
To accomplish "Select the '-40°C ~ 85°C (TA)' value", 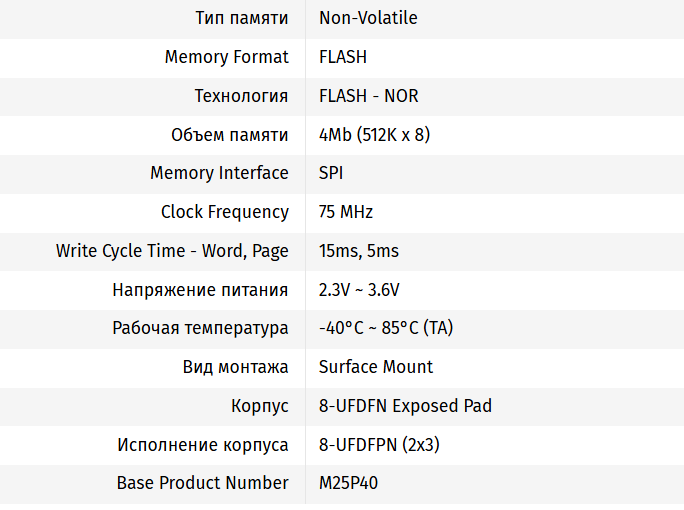I will point(386,328).
